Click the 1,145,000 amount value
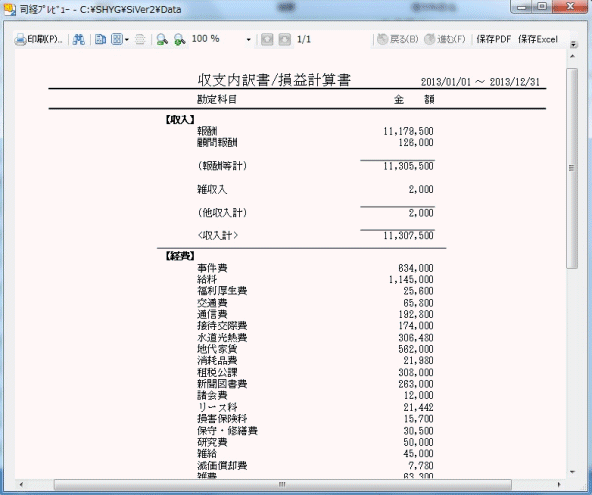Screen dimensions: 592x495 (x=411, y=279)
